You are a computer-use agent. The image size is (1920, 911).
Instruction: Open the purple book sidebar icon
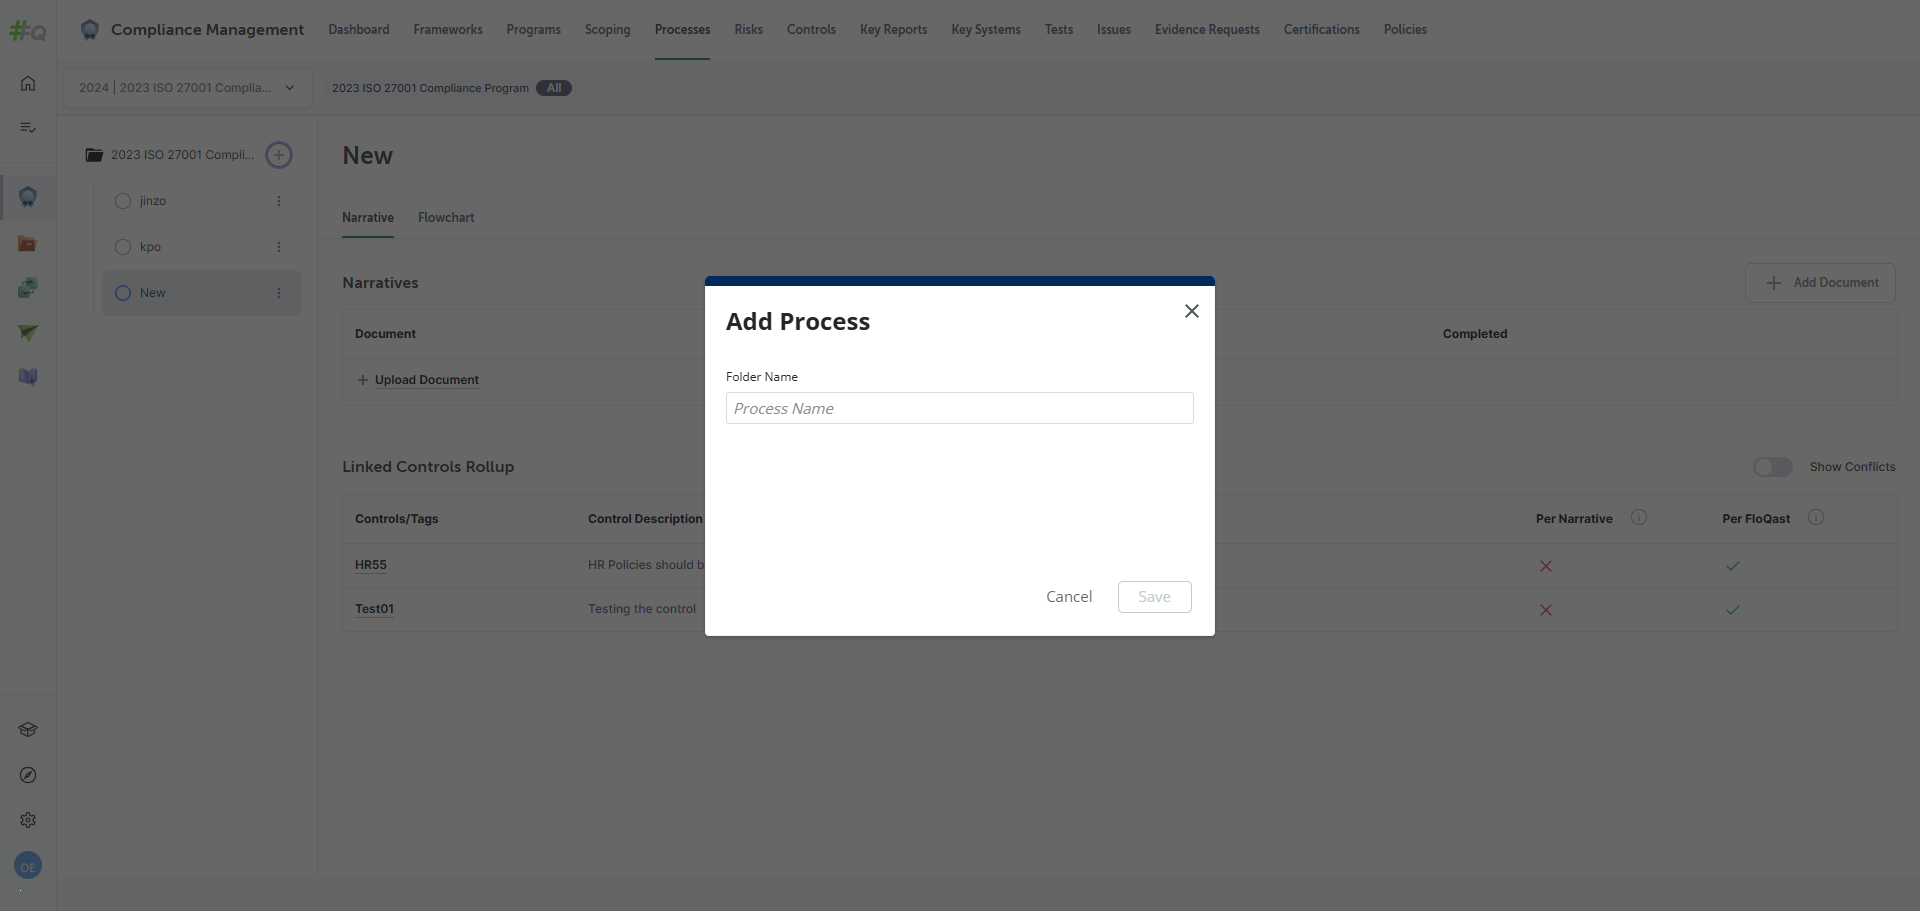(x=28, y=377)
